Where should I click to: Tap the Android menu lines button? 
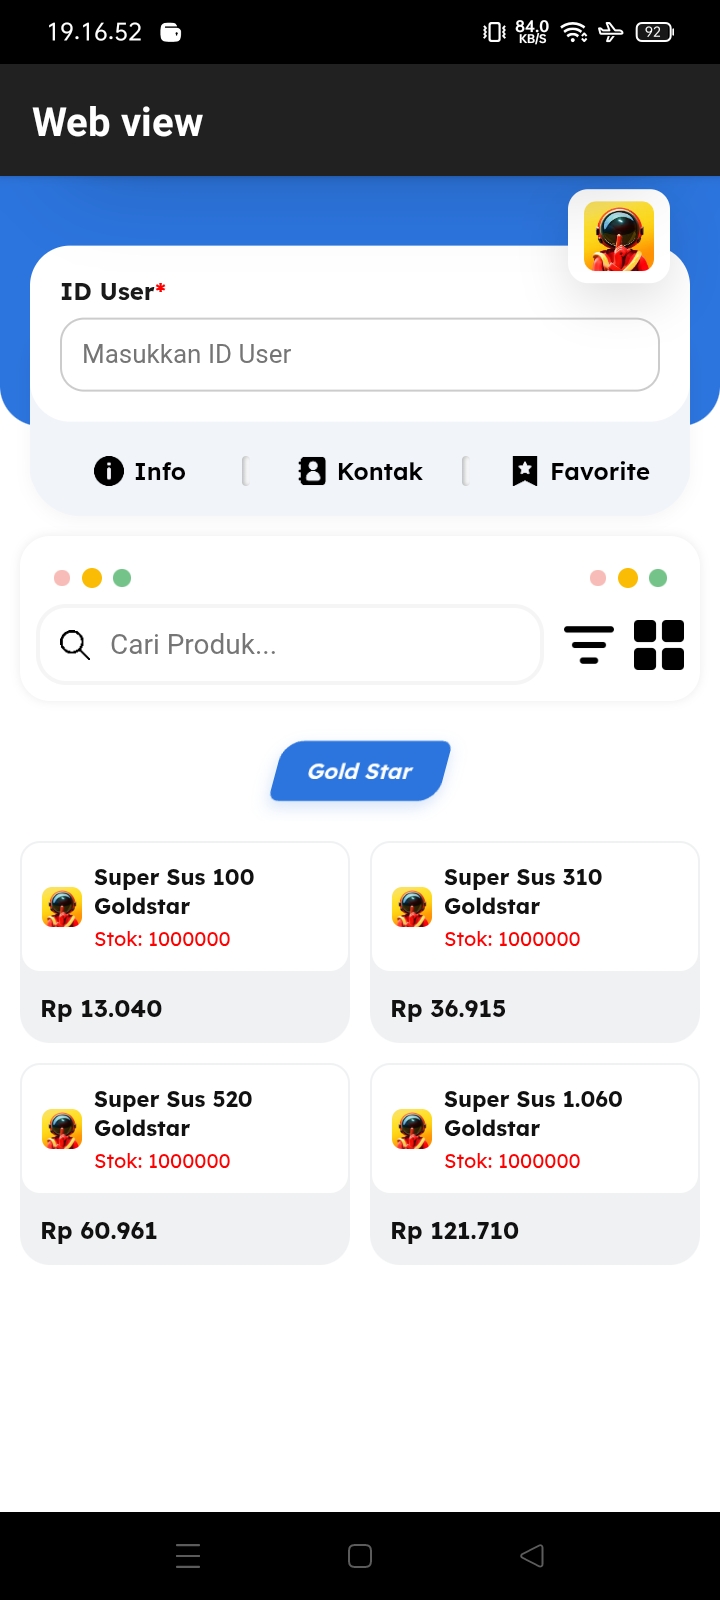click(x=188, y=1555)
